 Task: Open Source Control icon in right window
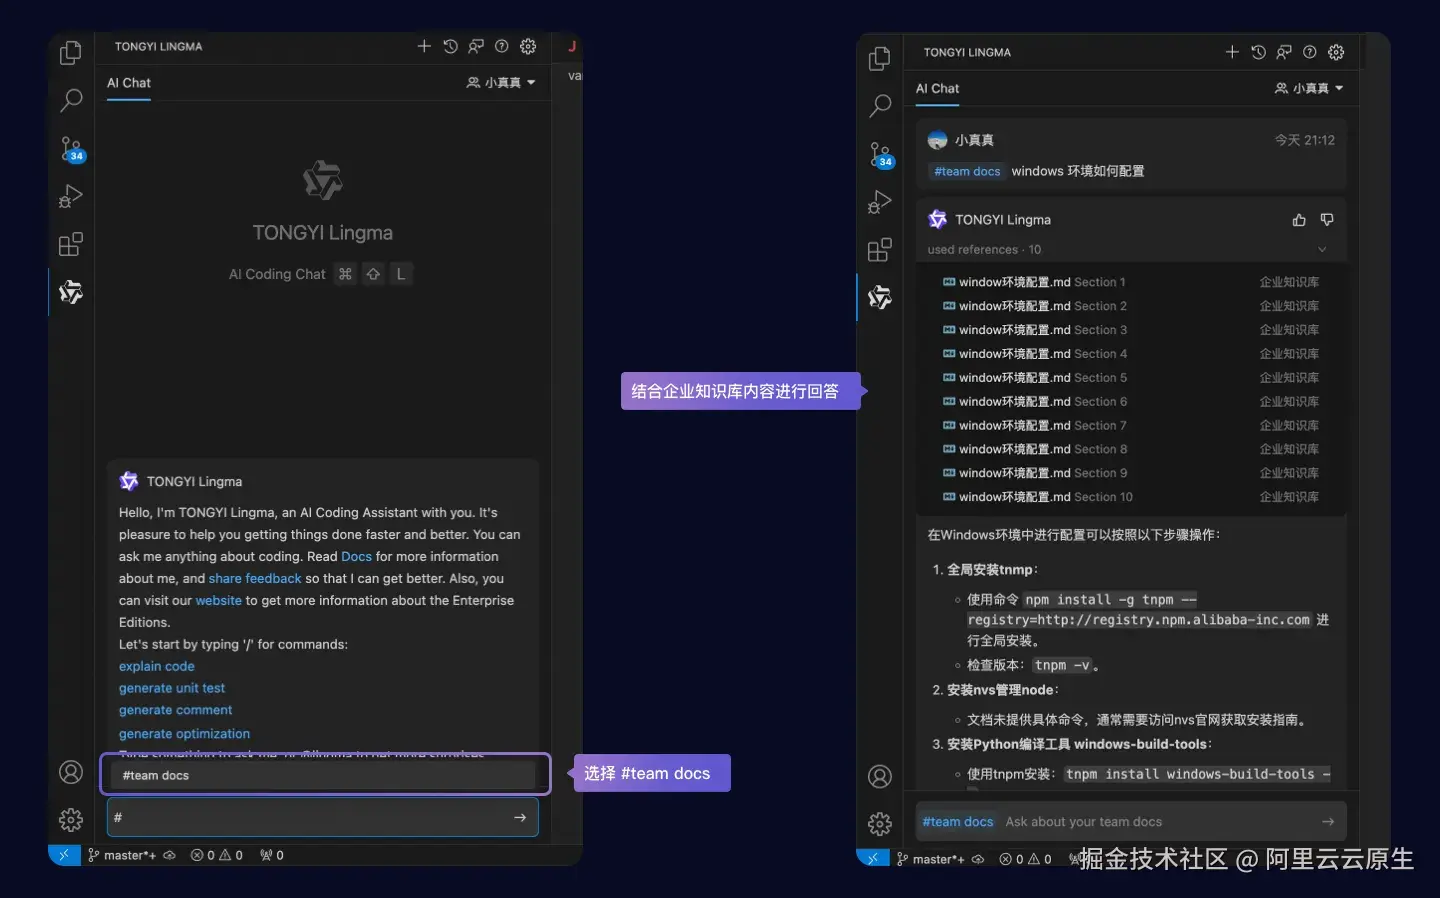[881, 154]
